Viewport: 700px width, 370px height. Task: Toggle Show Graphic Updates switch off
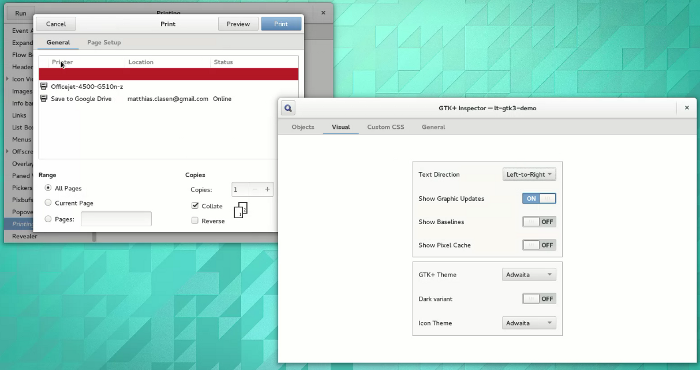click(539, 199)
